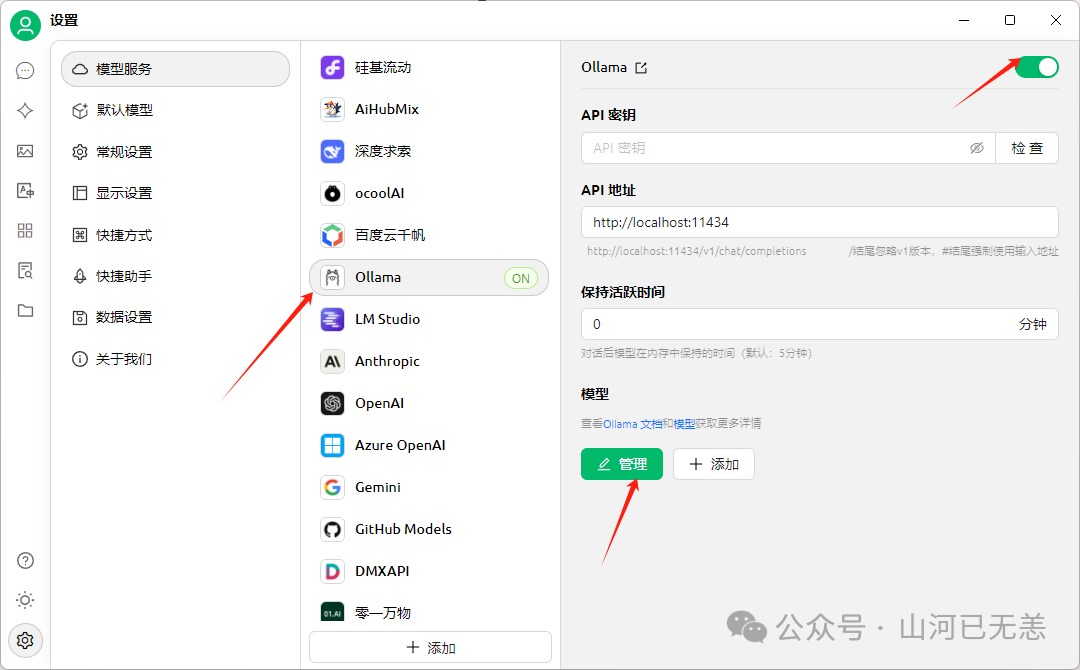Open Ollama external link icon
1080x670 pixels.
(641, 67)
